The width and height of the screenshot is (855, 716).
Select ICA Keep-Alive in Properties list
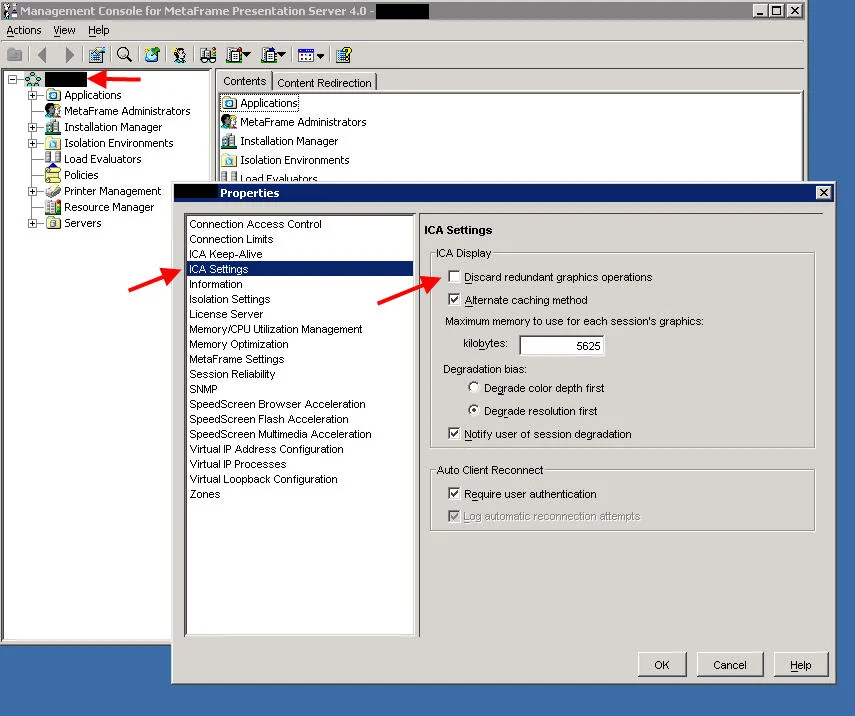pos(300,254)
